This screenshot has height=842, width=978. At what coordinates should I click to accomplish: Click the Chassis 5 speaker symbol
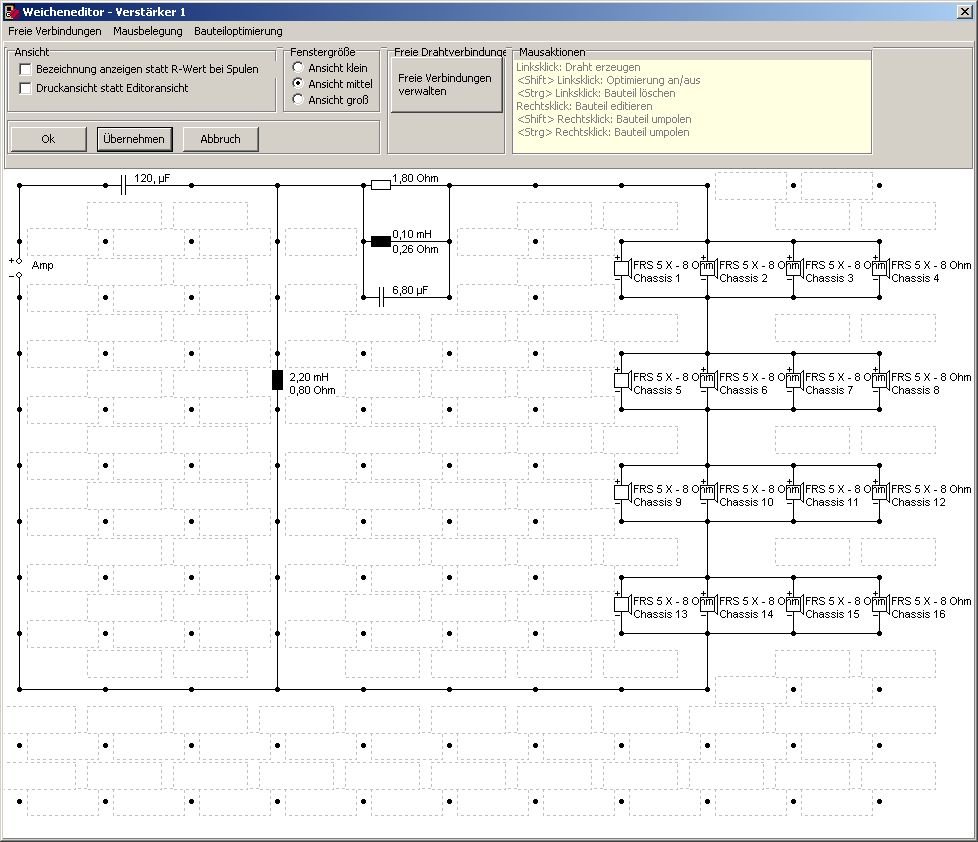coord(623,380)
